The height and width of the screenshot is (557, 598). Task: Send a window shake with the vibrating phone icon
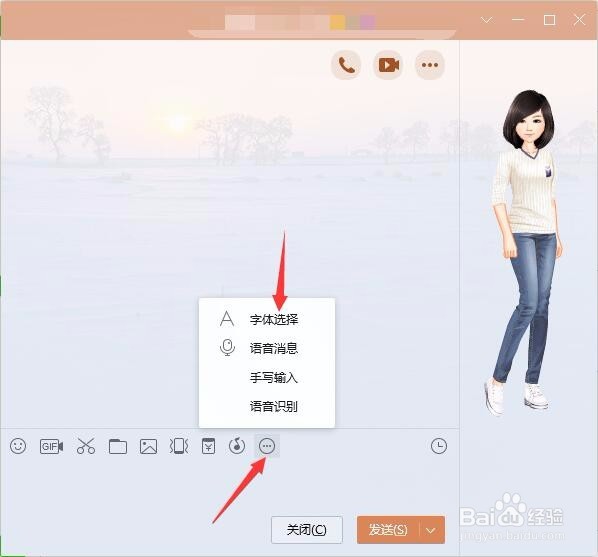coord(179,446)
